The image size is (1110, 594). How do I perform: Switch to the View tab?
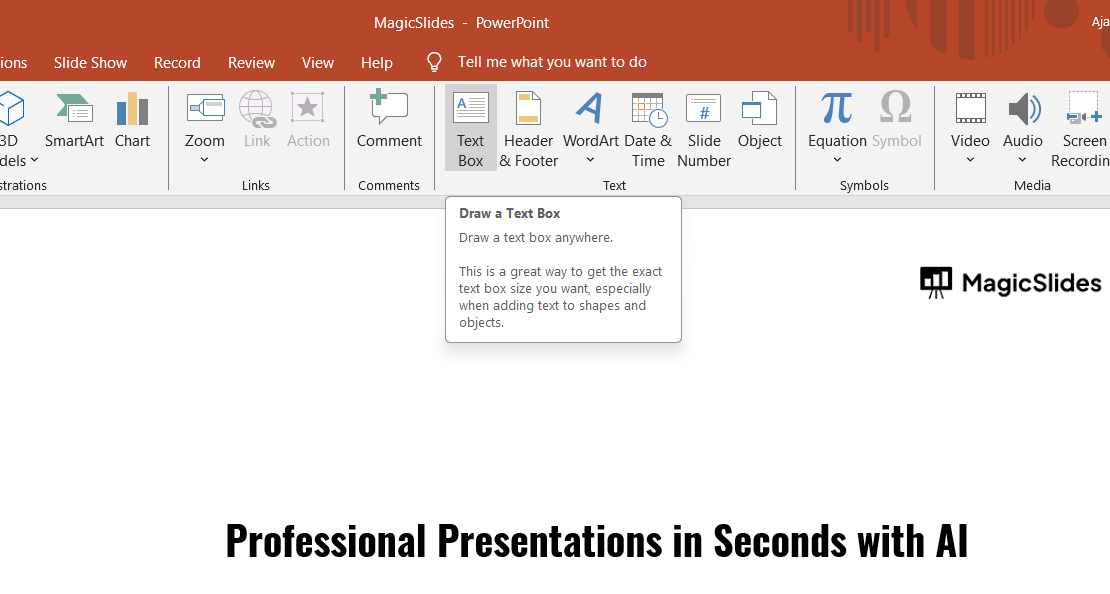(318, 62)
